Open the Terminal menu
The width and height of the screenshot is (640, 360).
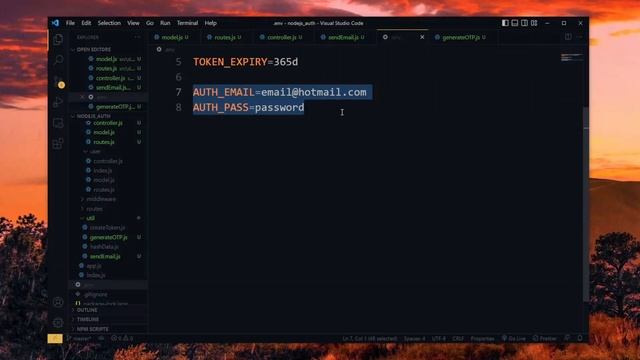click(x=187, y=23)
